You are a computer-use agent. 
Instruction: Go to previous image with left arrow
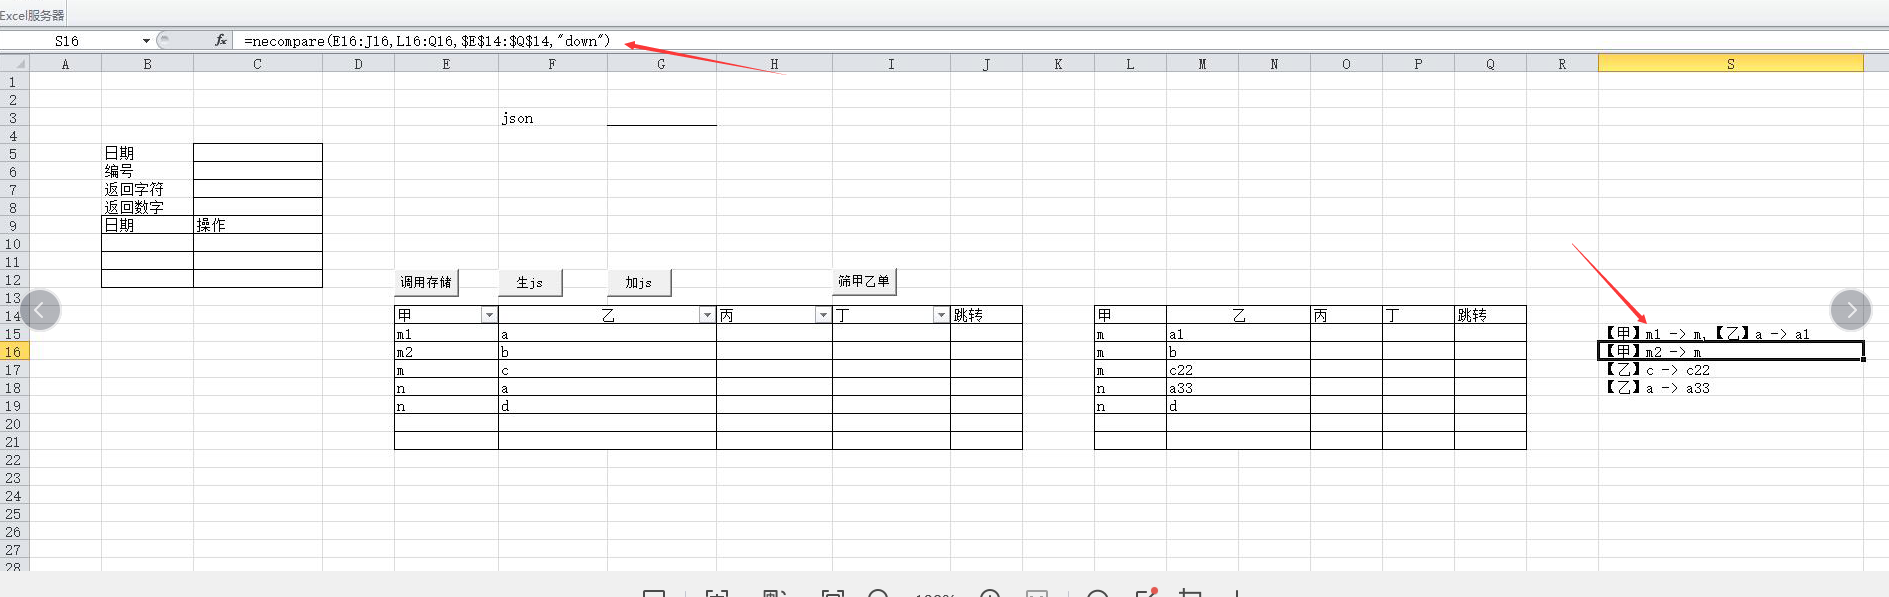pyautogui.click(x=40, y=310)
